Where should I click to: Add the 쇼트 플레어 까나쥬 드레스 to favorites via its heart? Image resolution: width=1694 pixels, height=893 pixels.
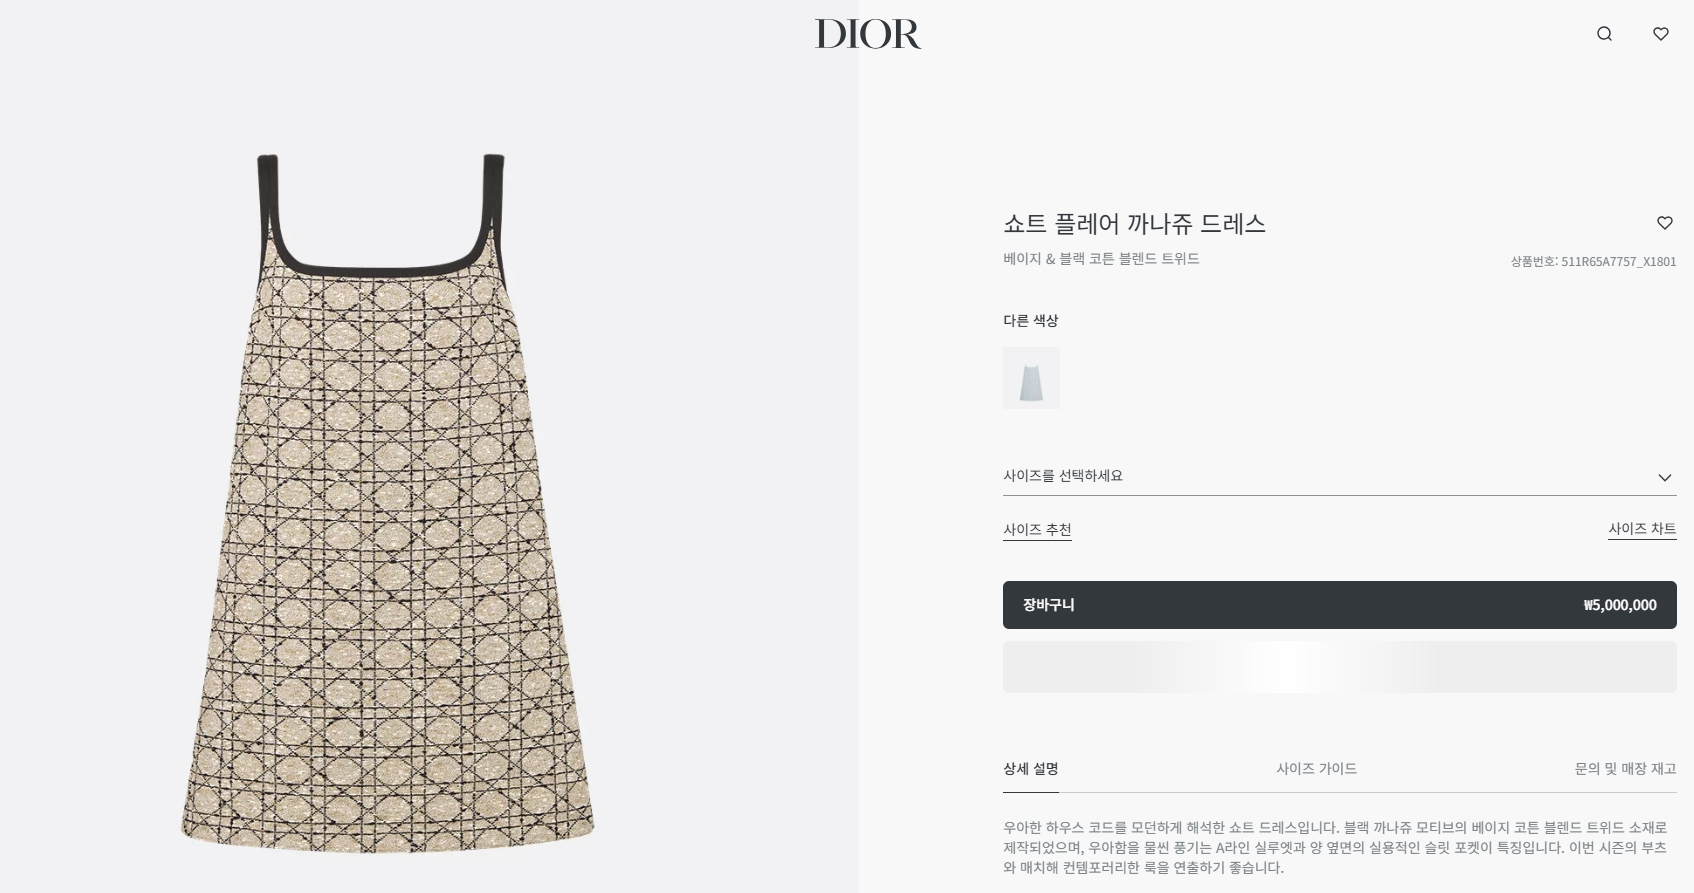pyautogui.click(x=1665, y=223)
